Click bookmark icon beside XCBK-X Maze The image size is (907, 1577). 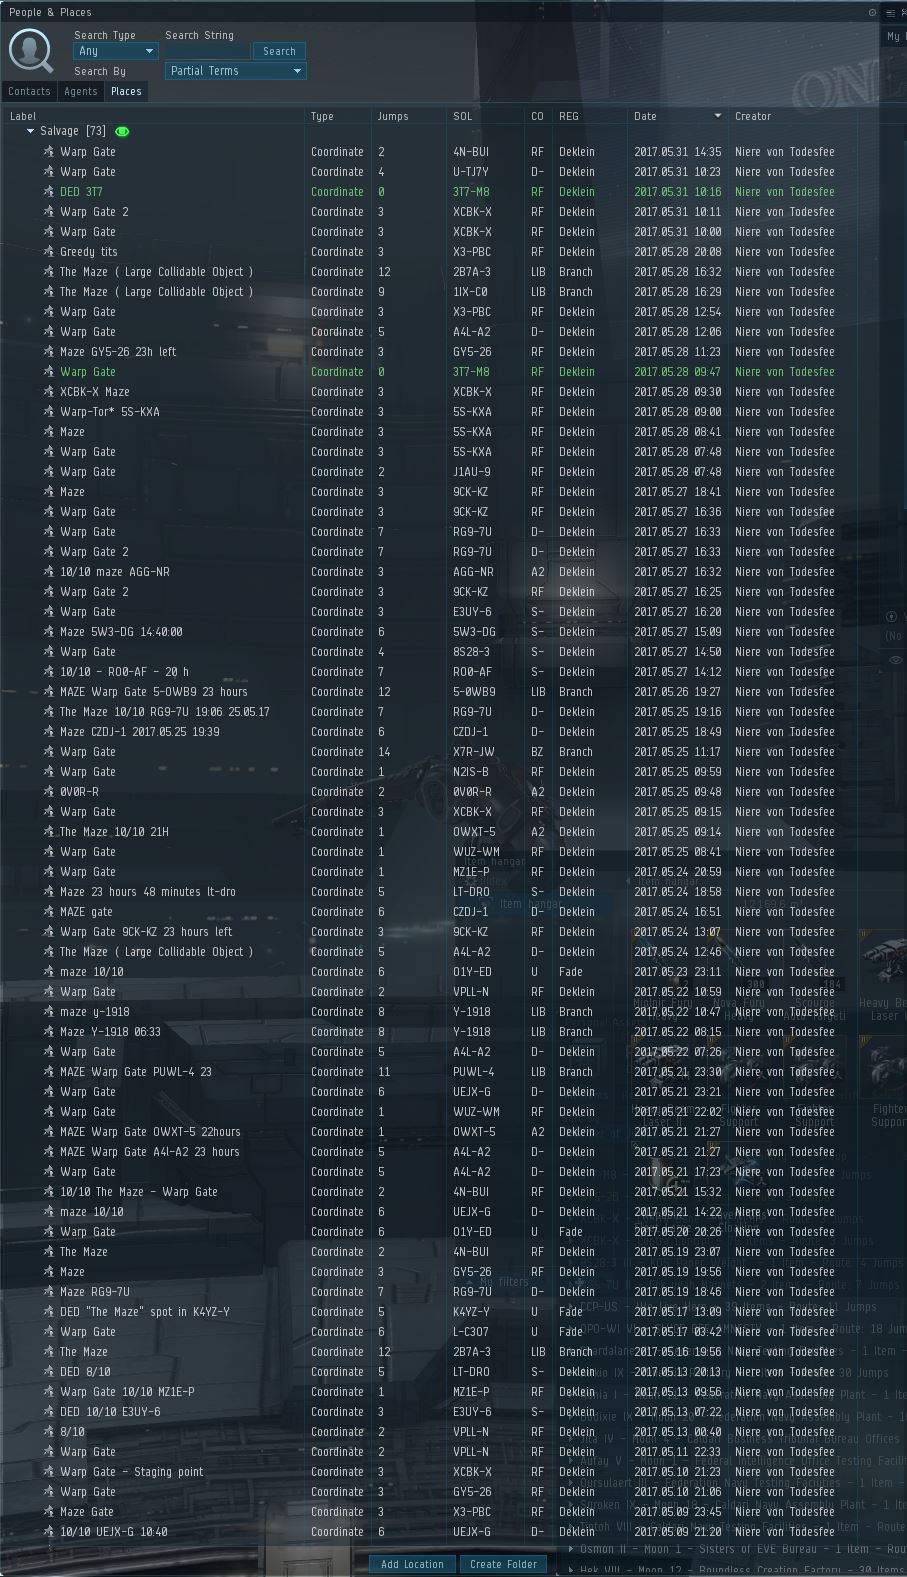pos(48,392)
